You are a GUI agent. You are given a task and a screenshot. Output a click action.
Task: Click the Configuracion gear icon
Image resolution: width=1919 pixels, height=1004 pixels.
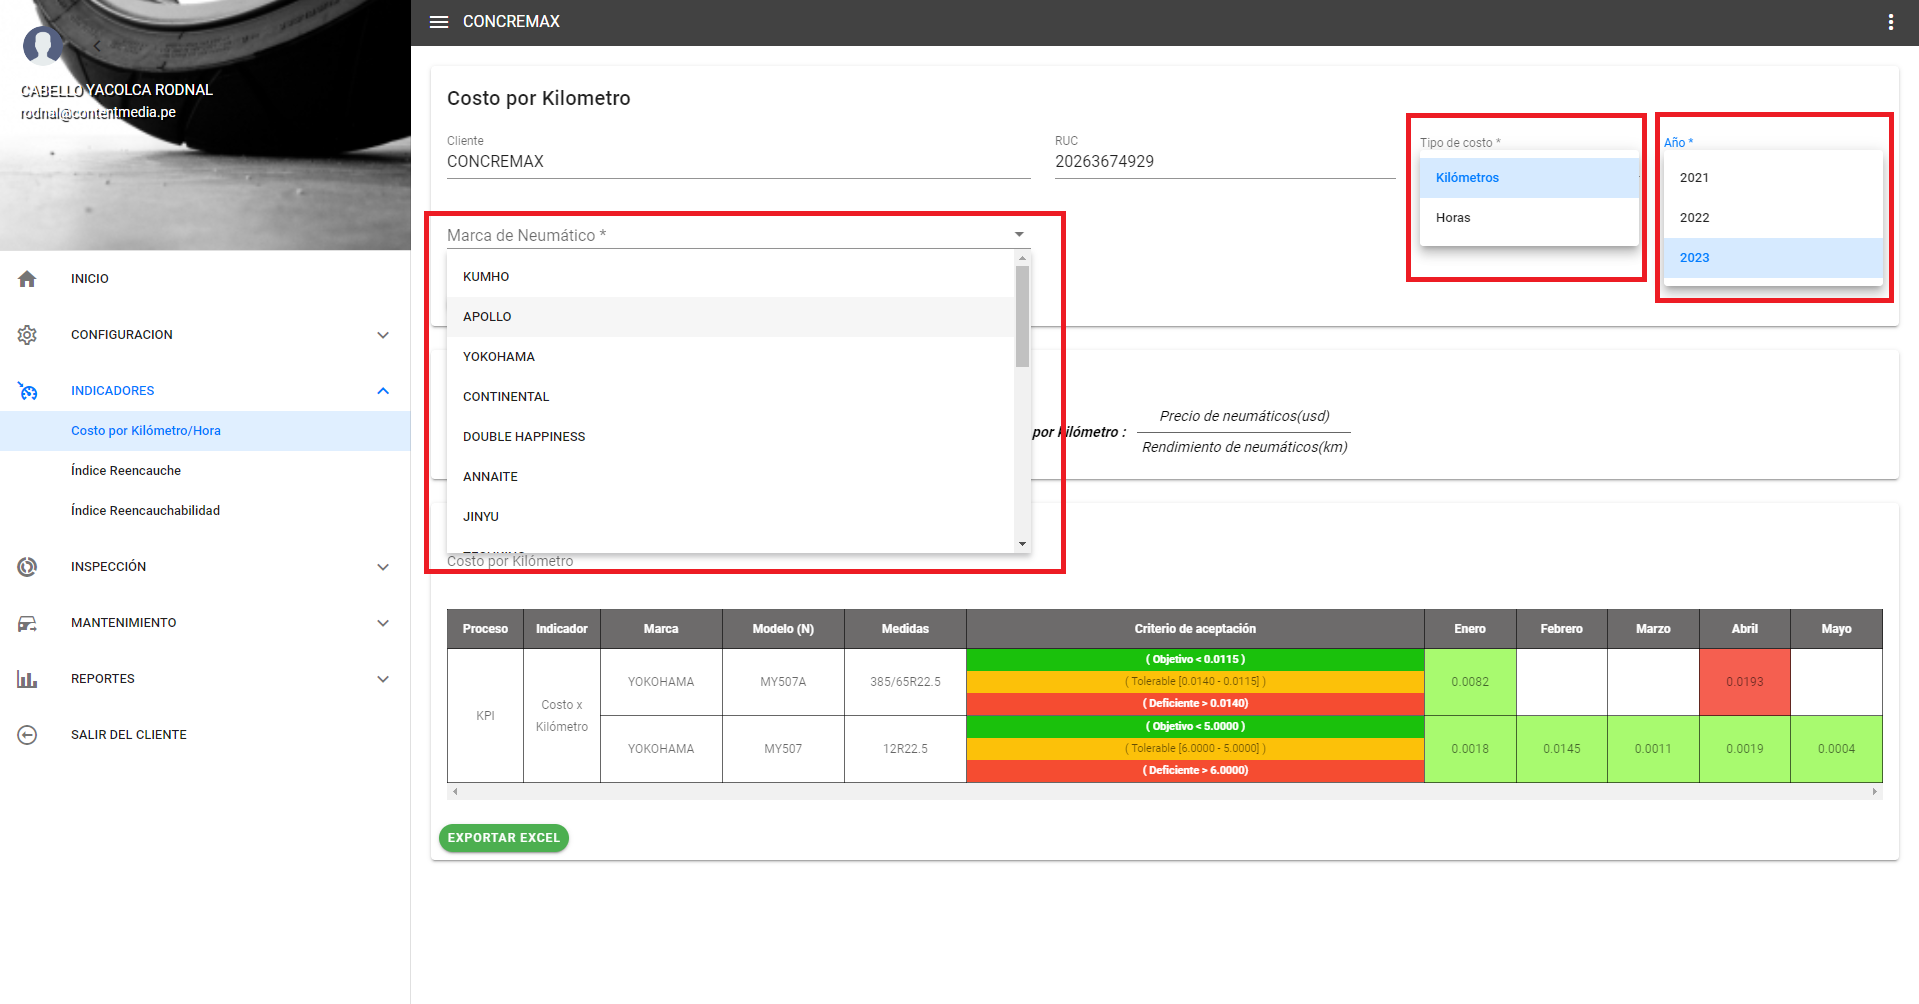pos(27,335)
